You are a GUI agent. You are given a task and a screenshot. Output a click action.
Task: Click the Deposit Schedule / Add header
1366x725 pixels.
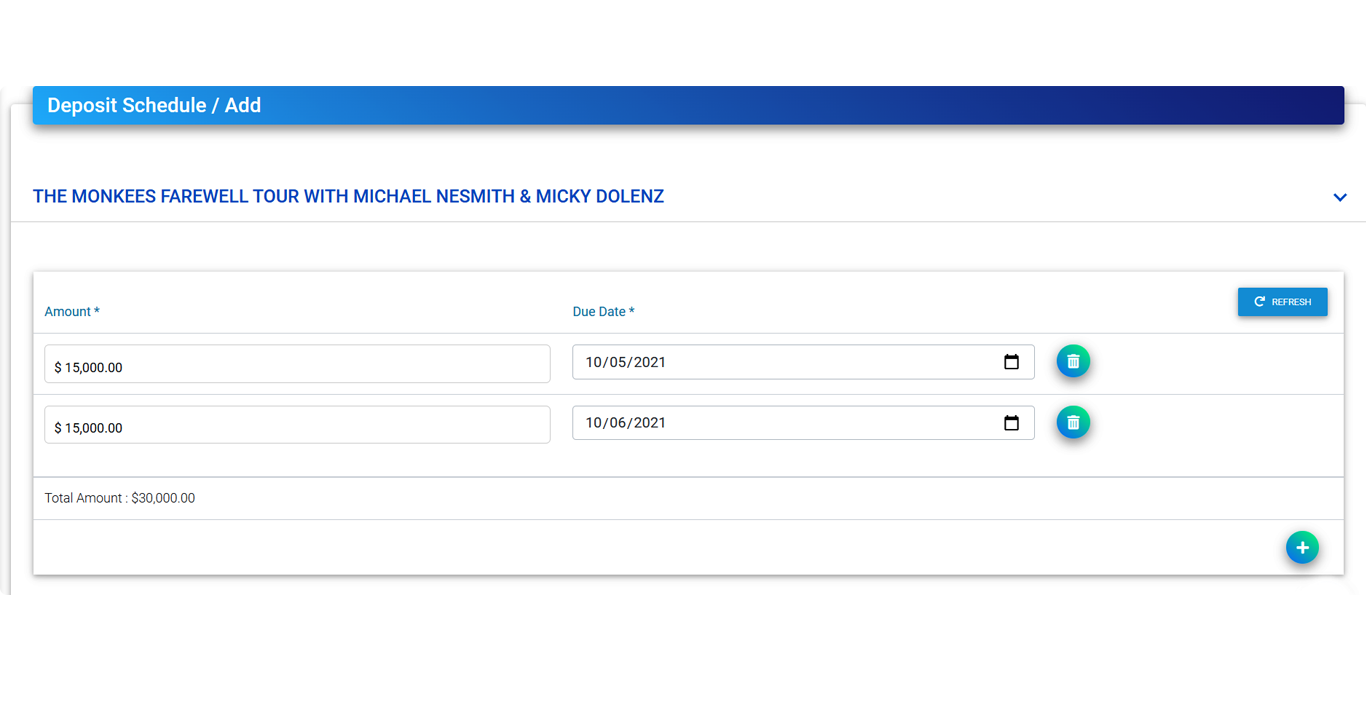(x=153, y=105)
